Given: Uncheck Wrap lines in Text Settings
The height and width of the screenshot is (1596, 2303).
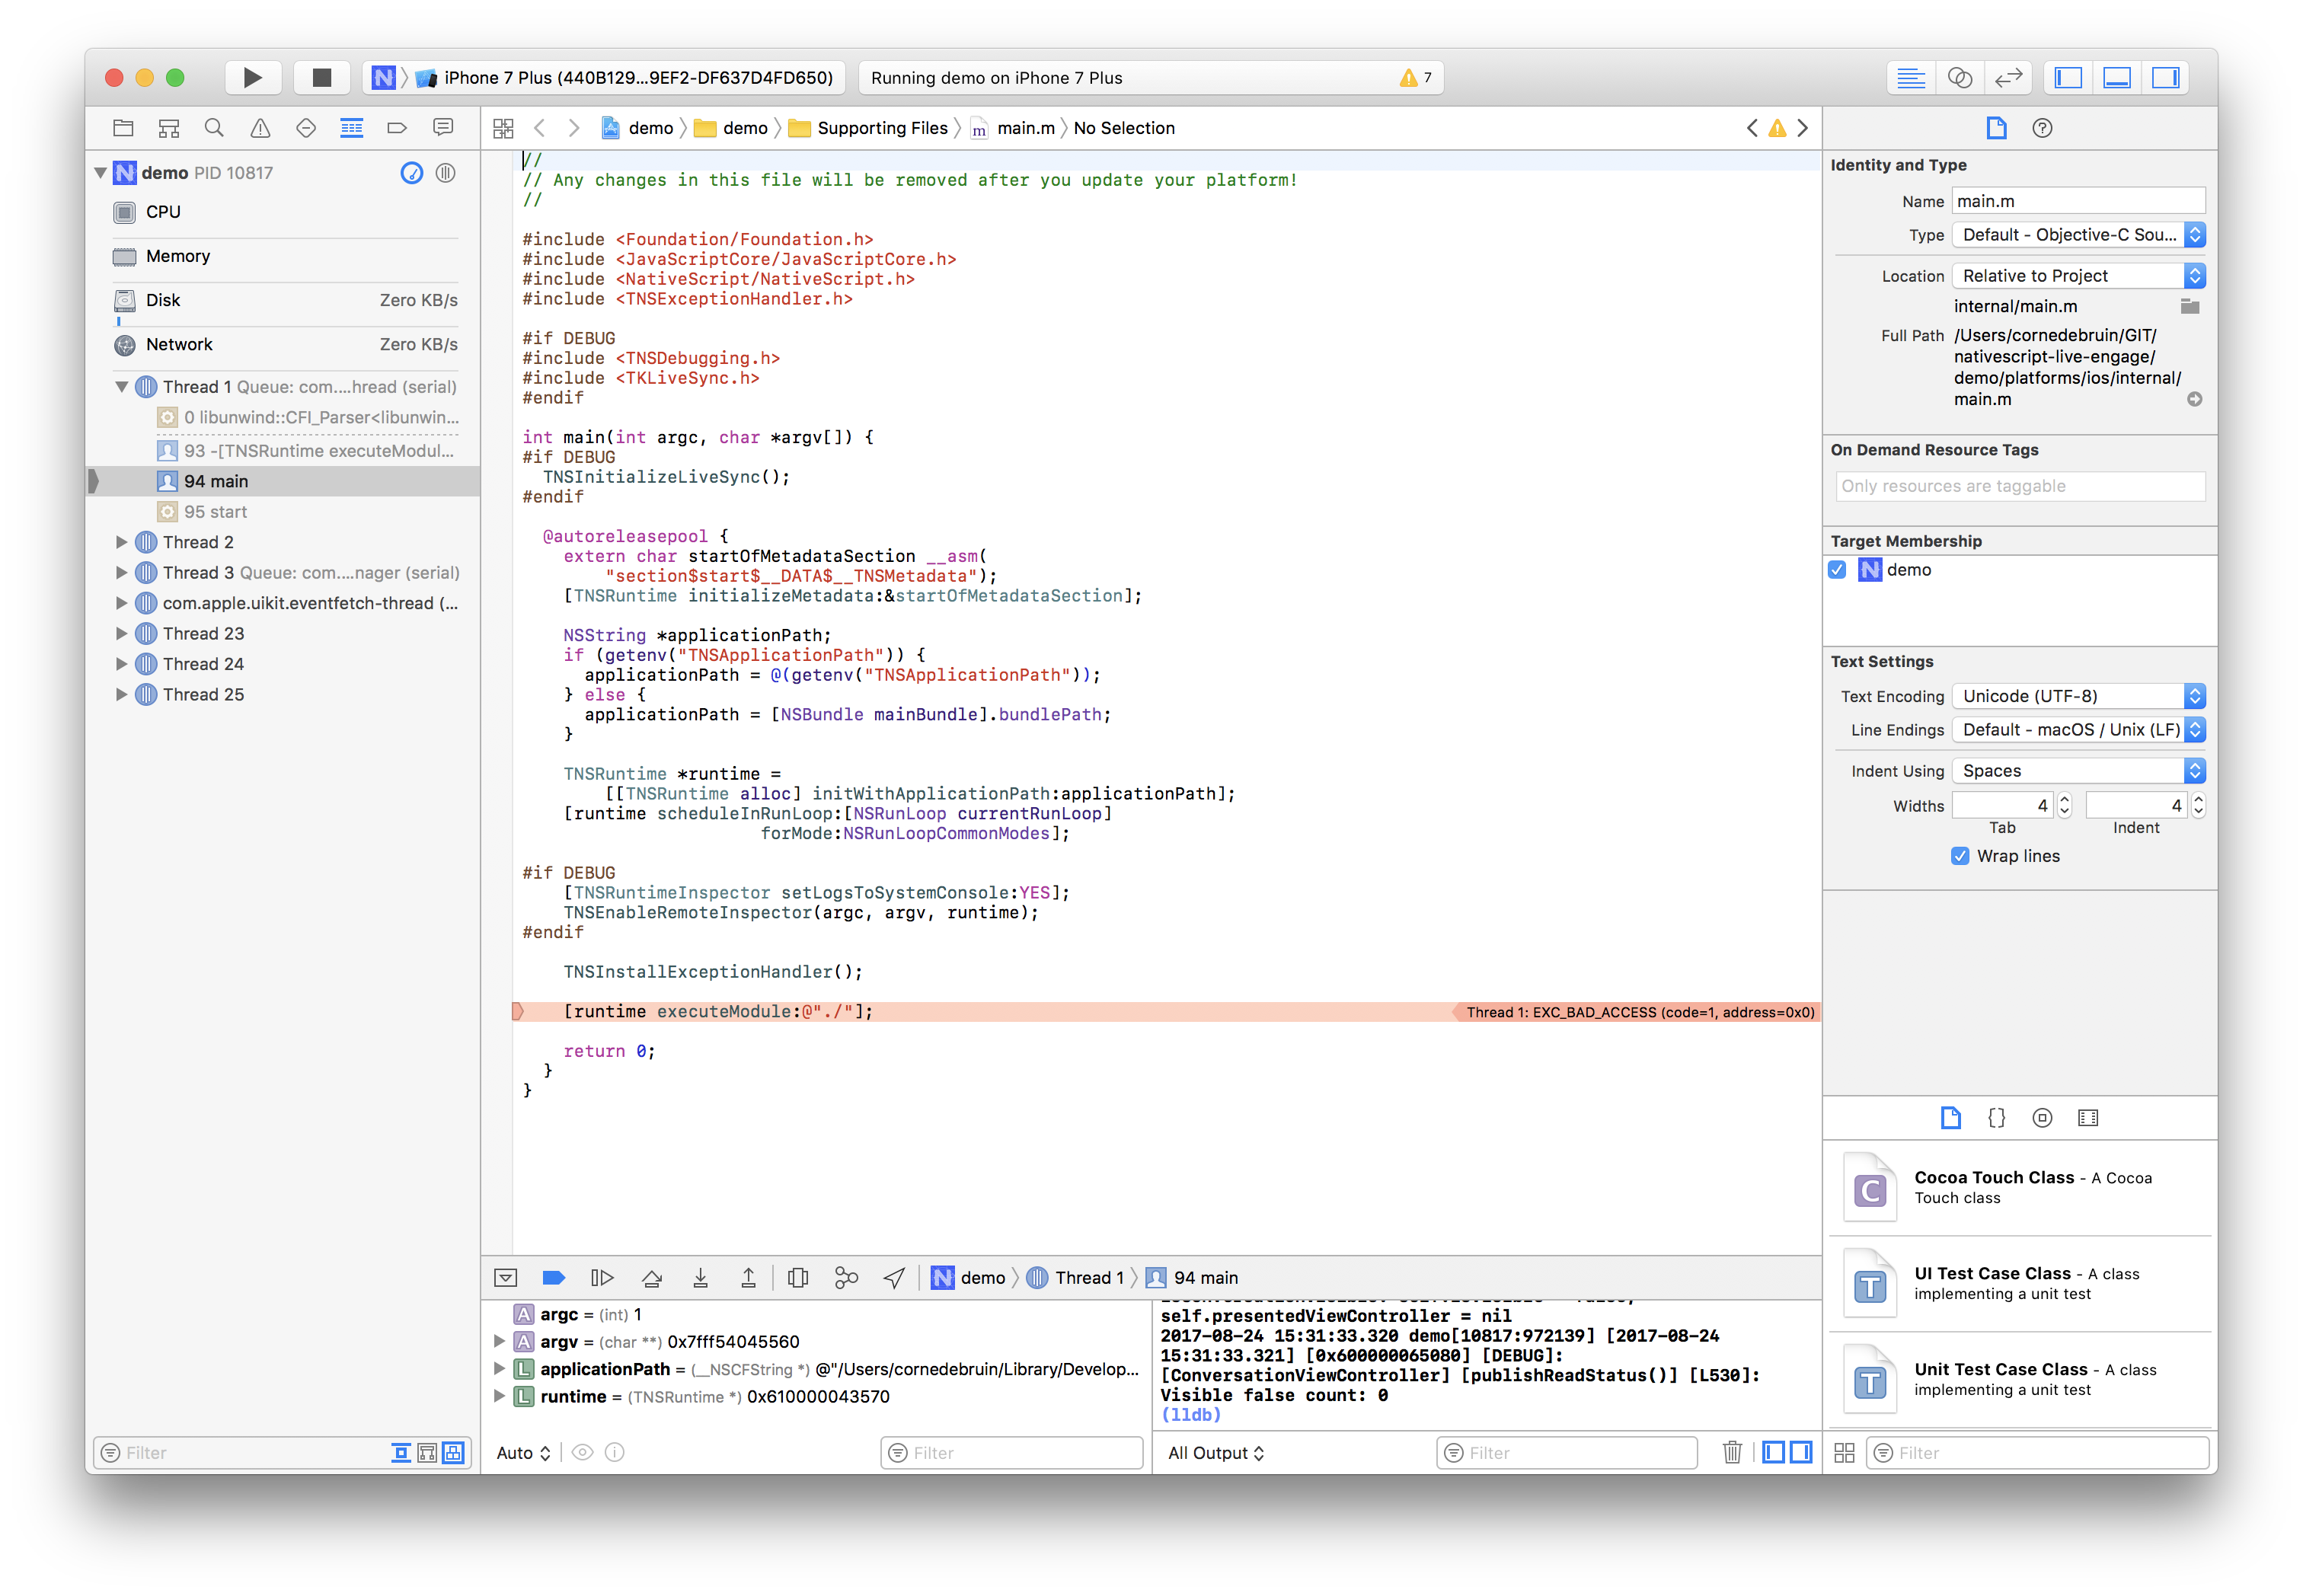Looking at the screenshot, I should [x=1959, y=856].
